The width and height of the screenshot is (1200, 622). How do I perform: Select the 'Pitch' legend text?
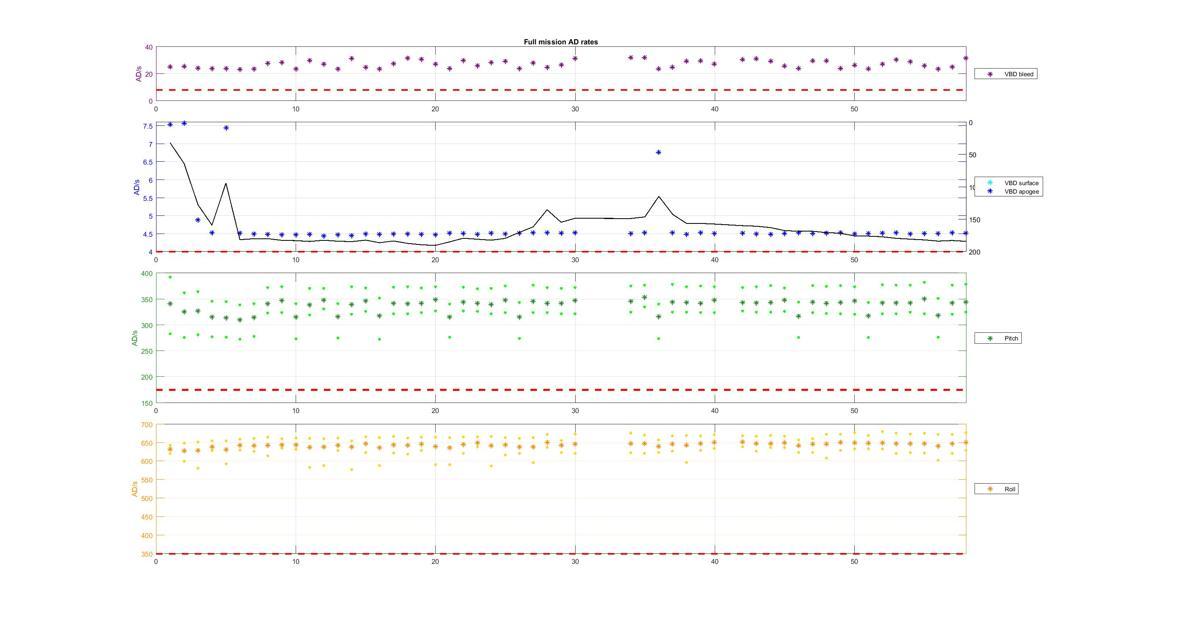click(1011, 338)
